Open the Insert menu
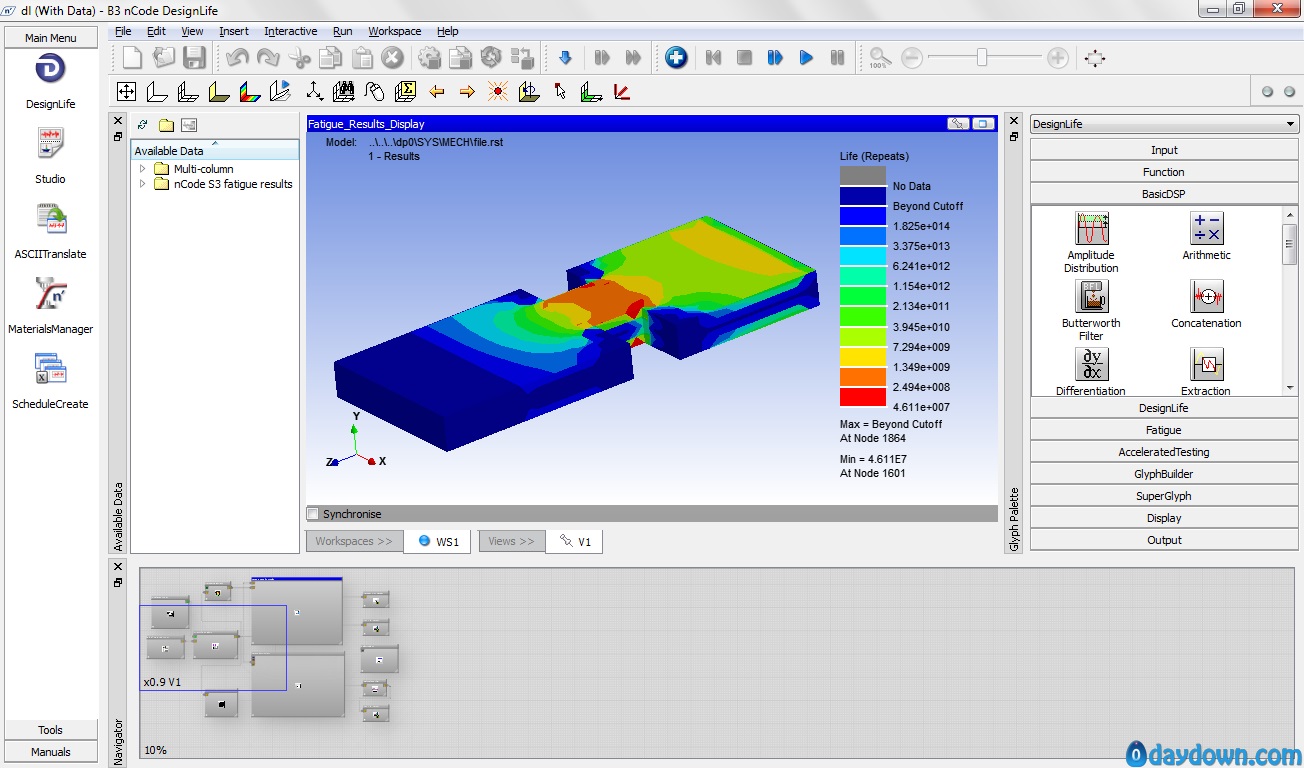This screenshot has height=768, width=1304. [x=234, y=31]
